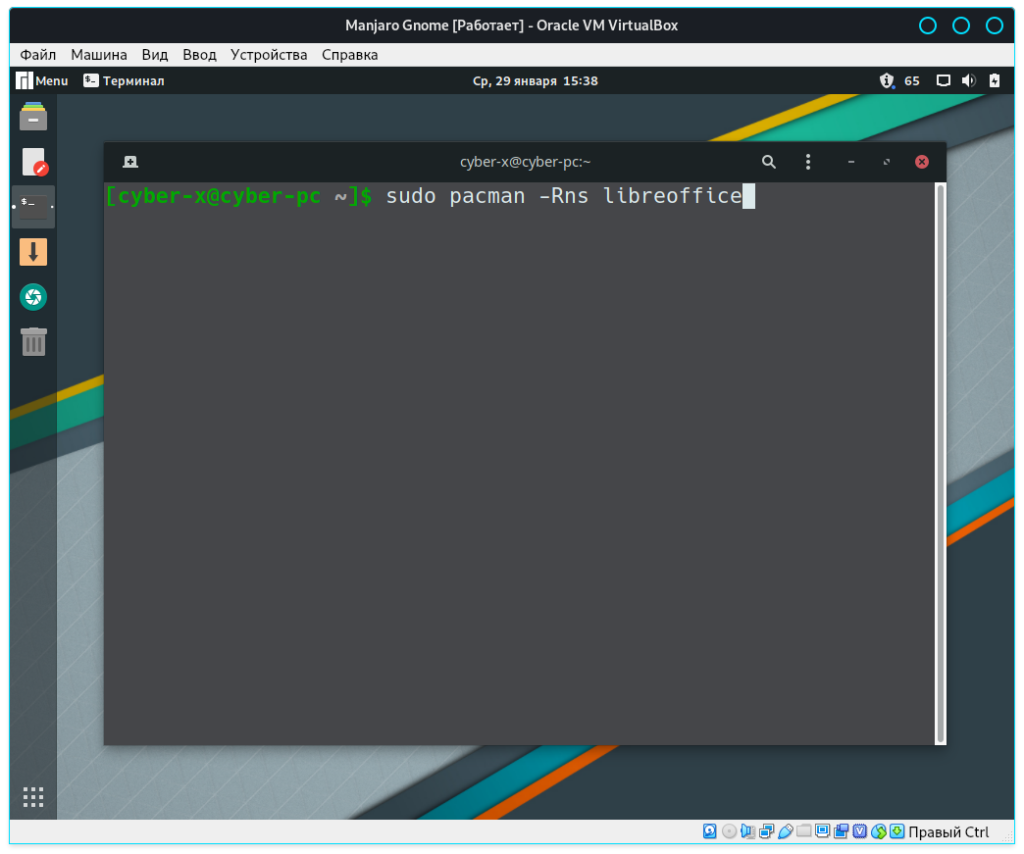Click the Правый Ctrl host key label
Image resolution: width=1024 pixels, height=854 pixels.
948,832
